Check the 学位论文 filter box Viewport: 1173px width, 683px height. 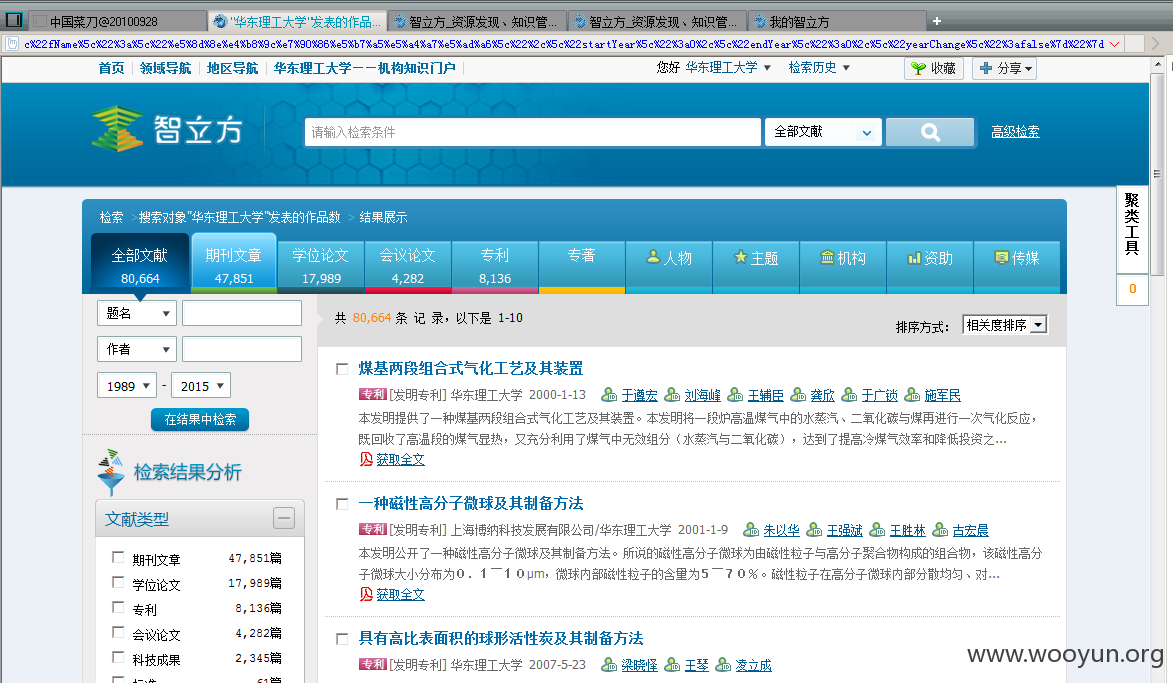tap(117, 582)
